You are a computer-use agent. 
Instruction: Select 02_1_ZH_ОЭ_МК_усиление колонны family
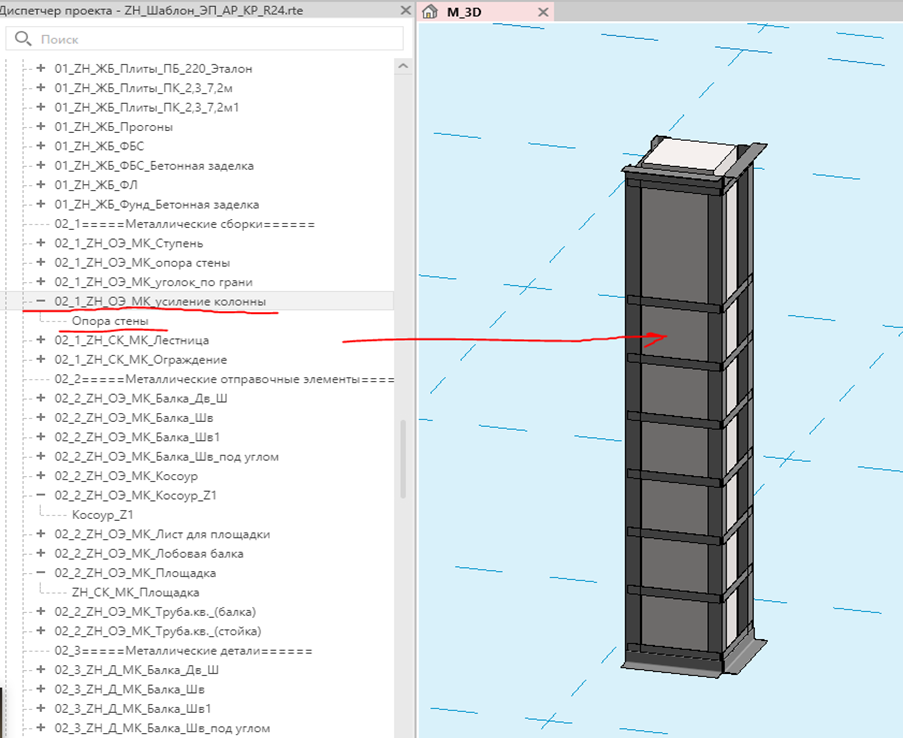pos(160,301)
